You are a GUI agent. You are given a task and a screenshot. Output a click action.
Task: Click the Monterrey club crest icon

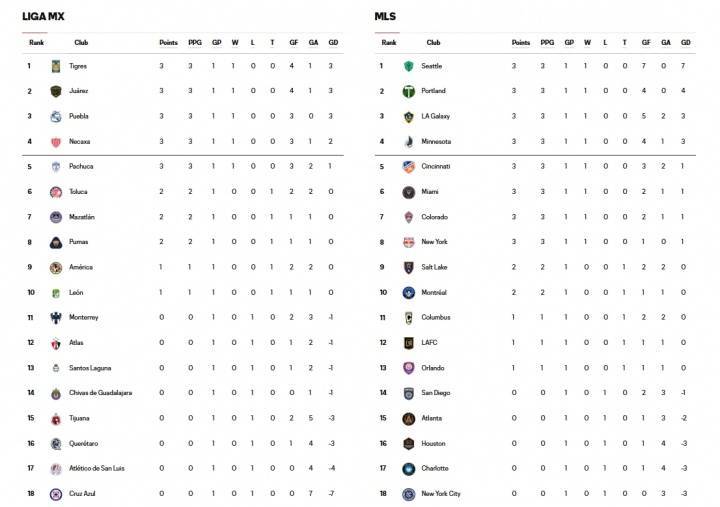[56, 318]
